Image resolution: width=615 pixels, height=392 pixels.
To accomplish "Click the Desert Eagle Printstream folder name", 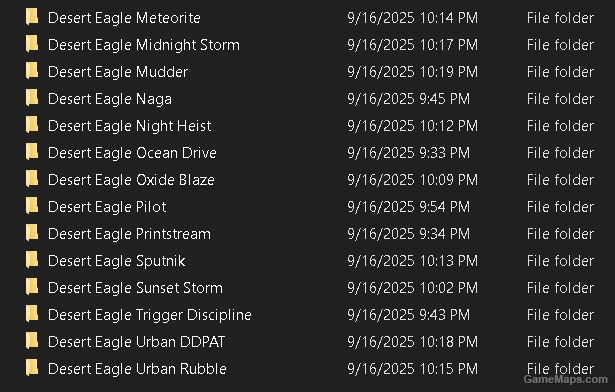I will pyautogui.click(x=129, y=234).
